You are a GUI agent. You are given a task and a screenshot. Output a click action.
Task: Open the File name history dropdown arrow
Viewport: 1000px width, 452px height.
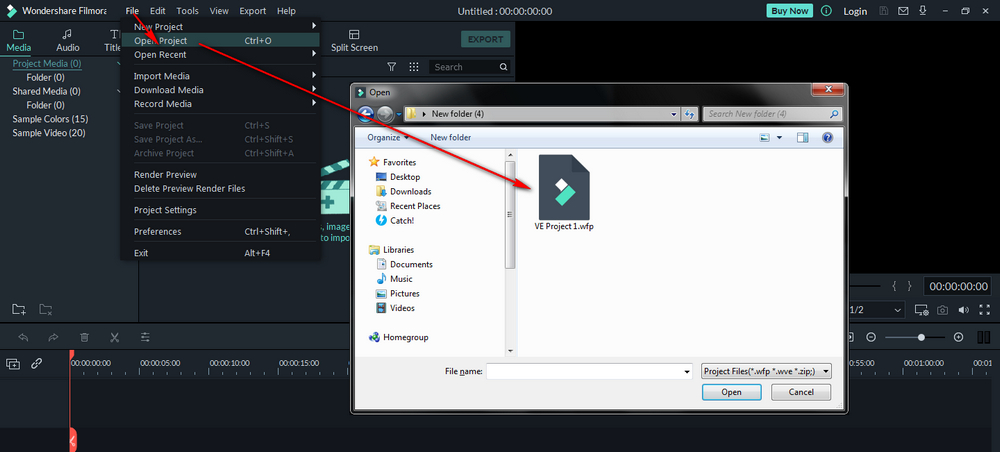(x=687, y=372)
